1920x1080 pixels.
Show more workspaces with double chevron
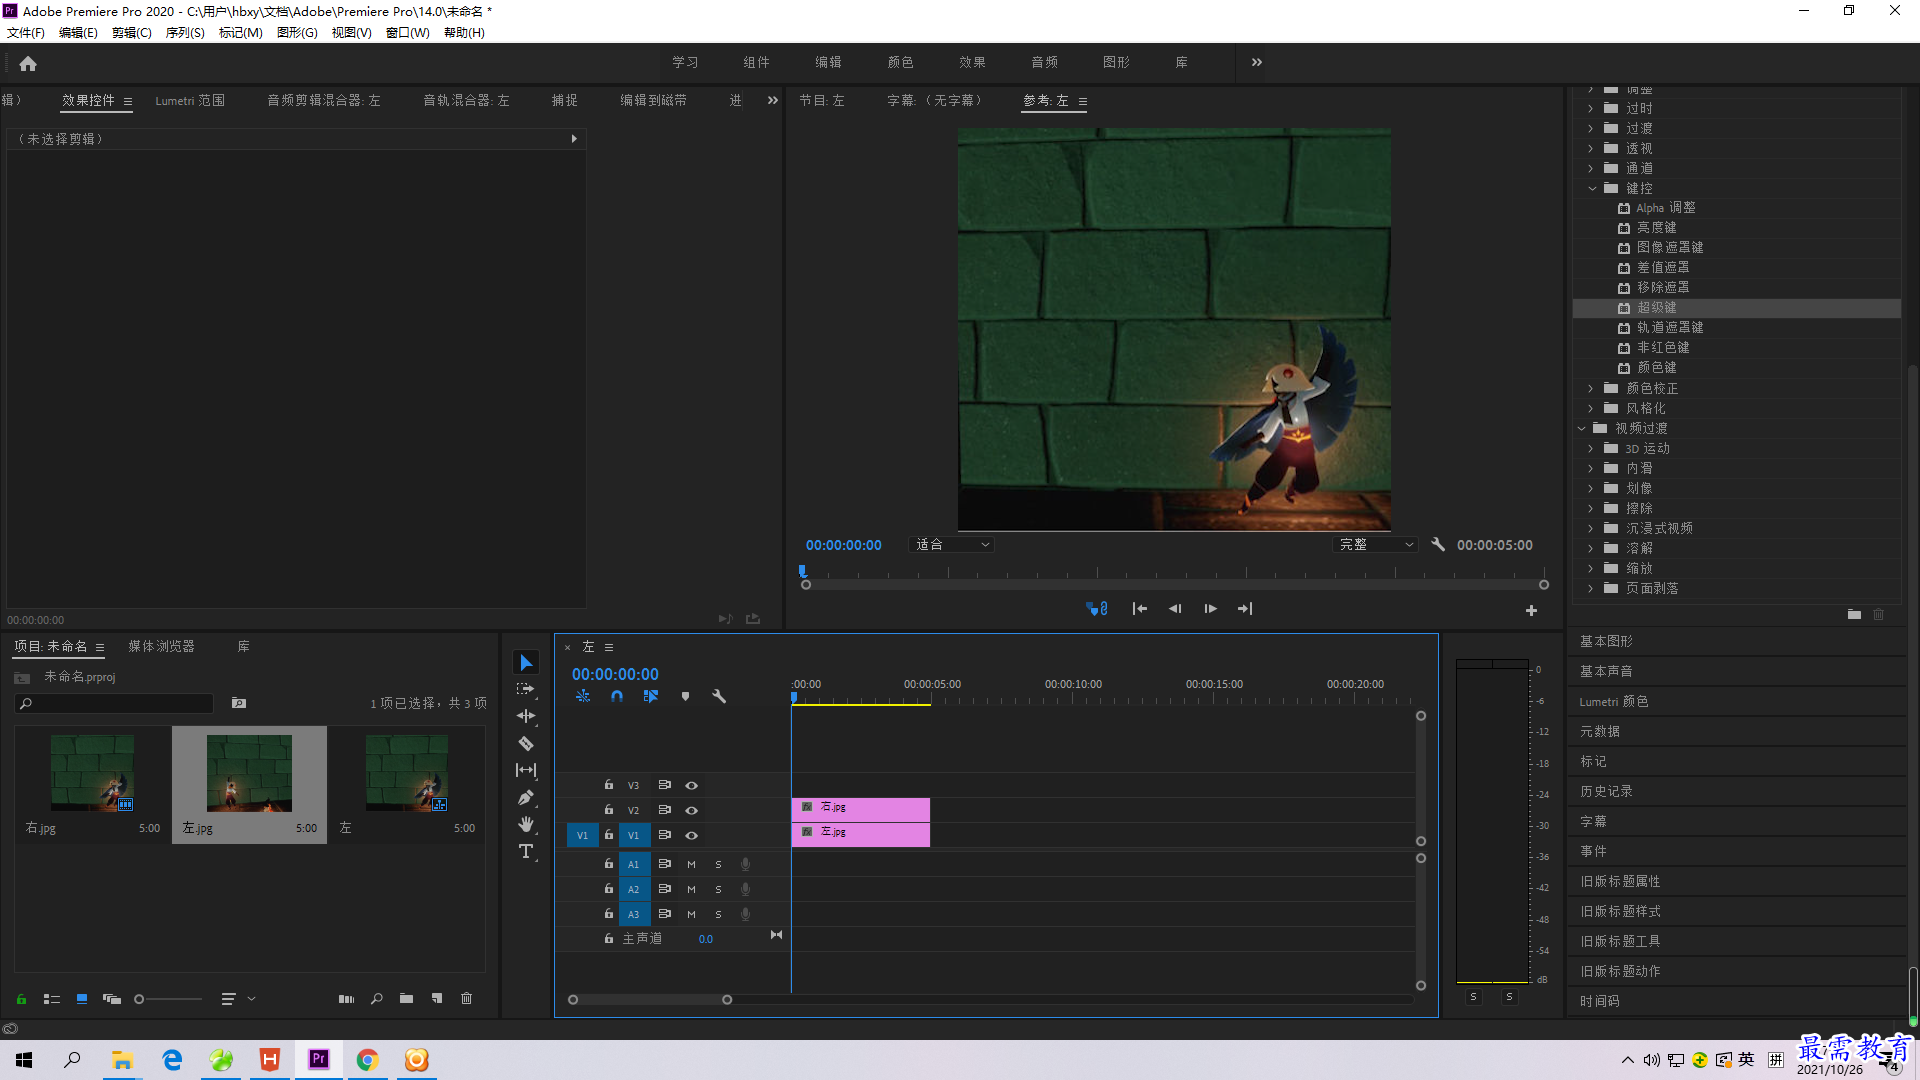[x=1257, y=62]
